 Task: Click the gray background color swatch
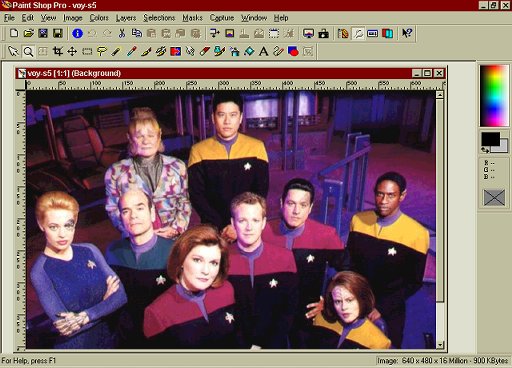pos(503,148)
